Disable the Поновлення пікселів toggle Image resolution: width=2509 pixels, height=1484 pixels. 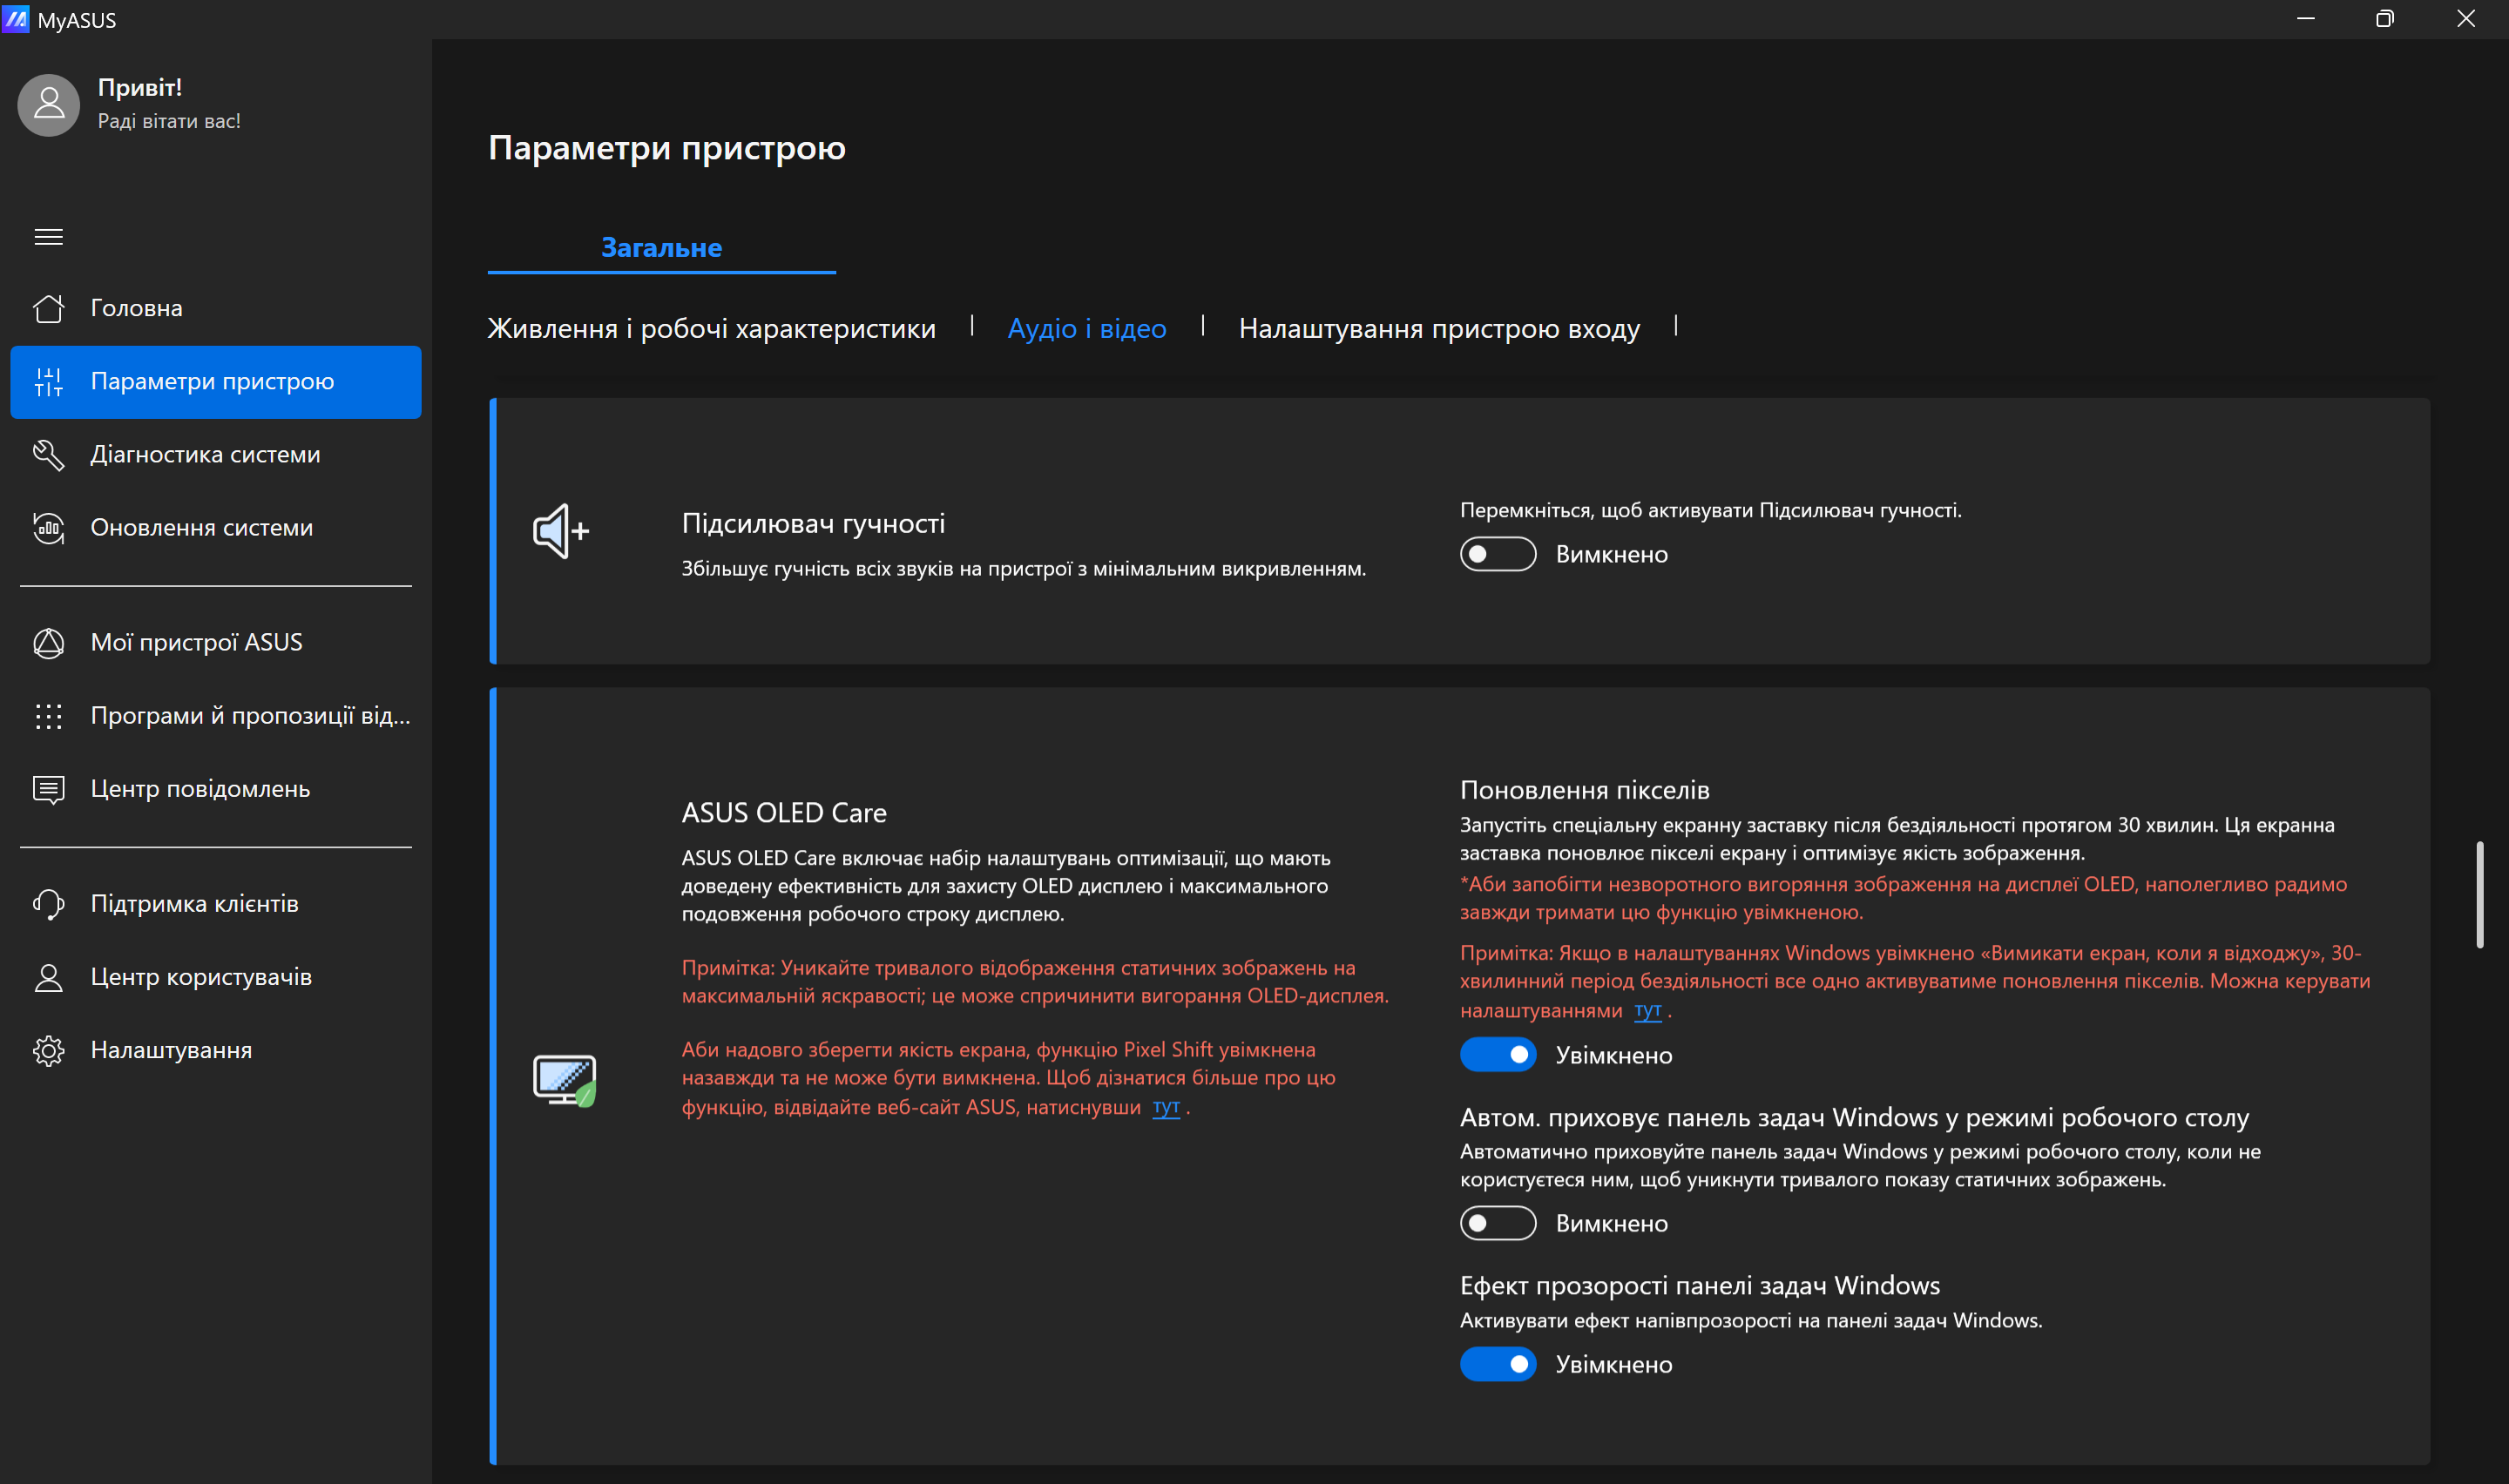click(x=1497, y=1054)
